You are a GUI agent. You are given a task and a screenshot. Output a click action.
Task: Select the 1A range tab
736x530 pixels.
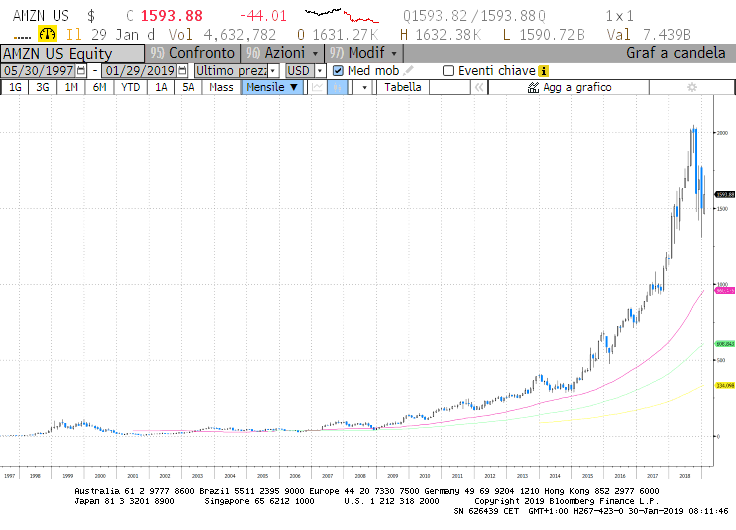pyautogui.click(x=161, y=87)
